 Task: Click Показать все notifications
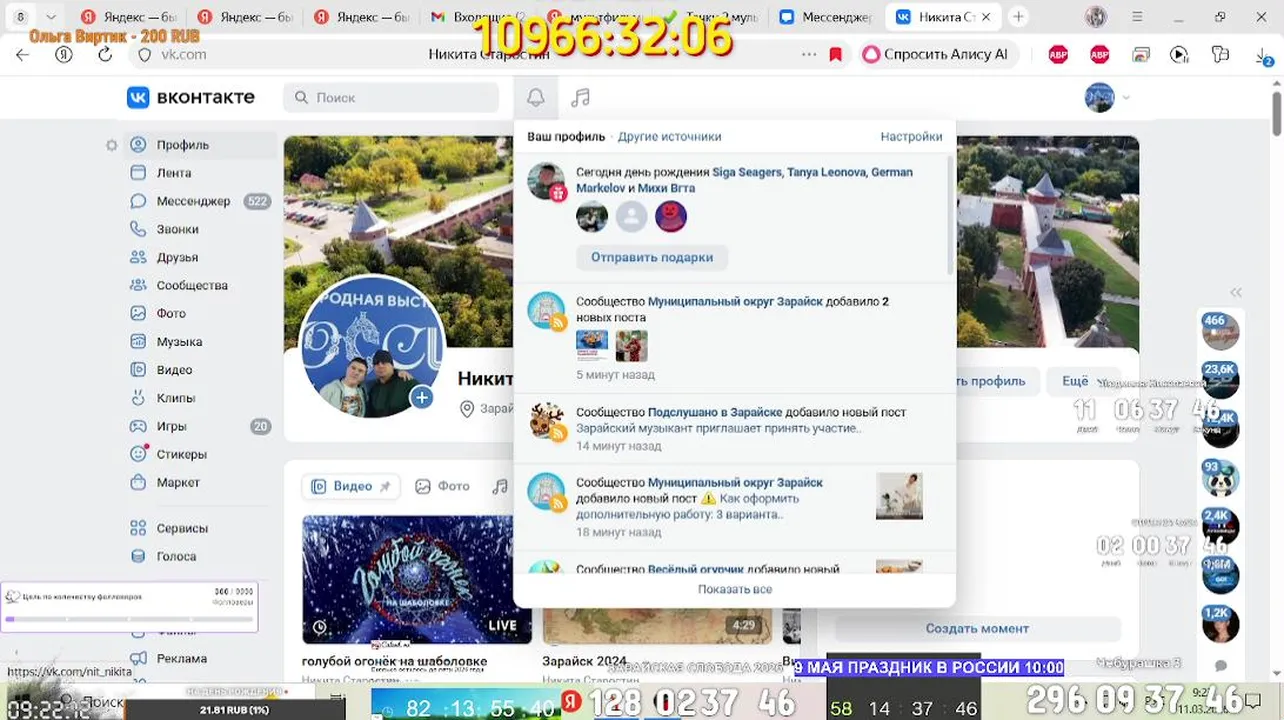click(735, 589)
